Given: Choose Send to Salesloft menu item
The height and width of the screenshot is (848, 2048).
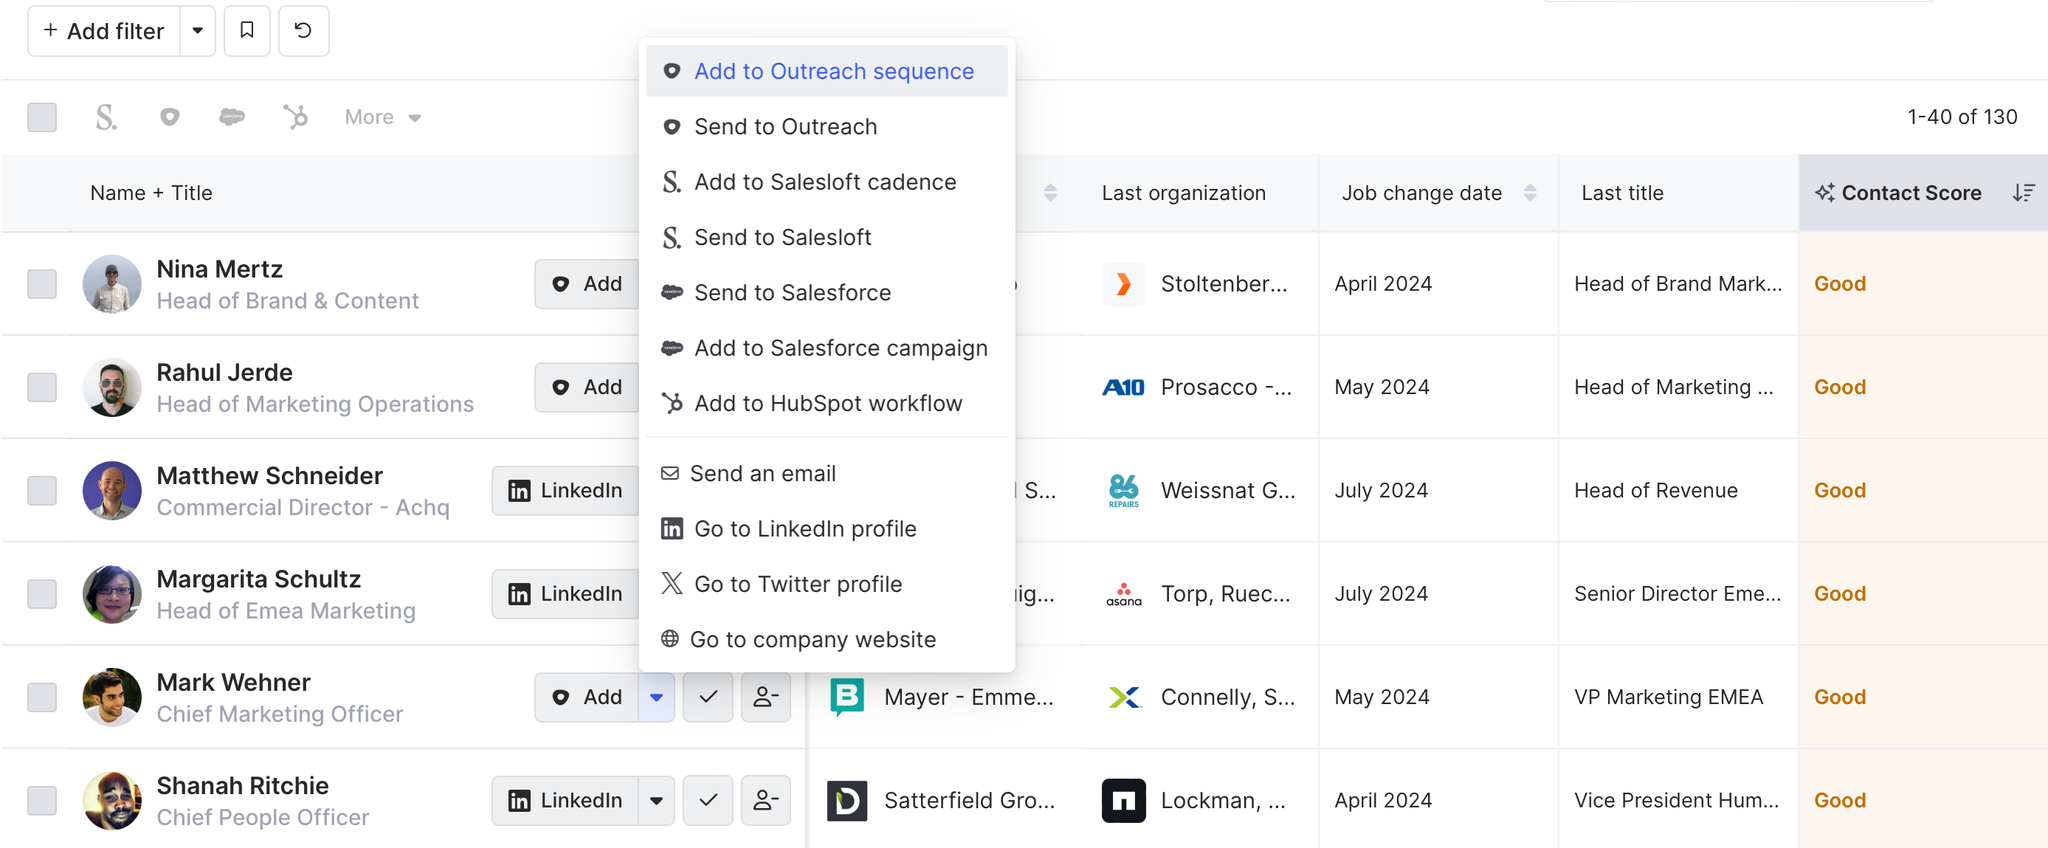Looking at the screenshot, I should tap(827, 237).
